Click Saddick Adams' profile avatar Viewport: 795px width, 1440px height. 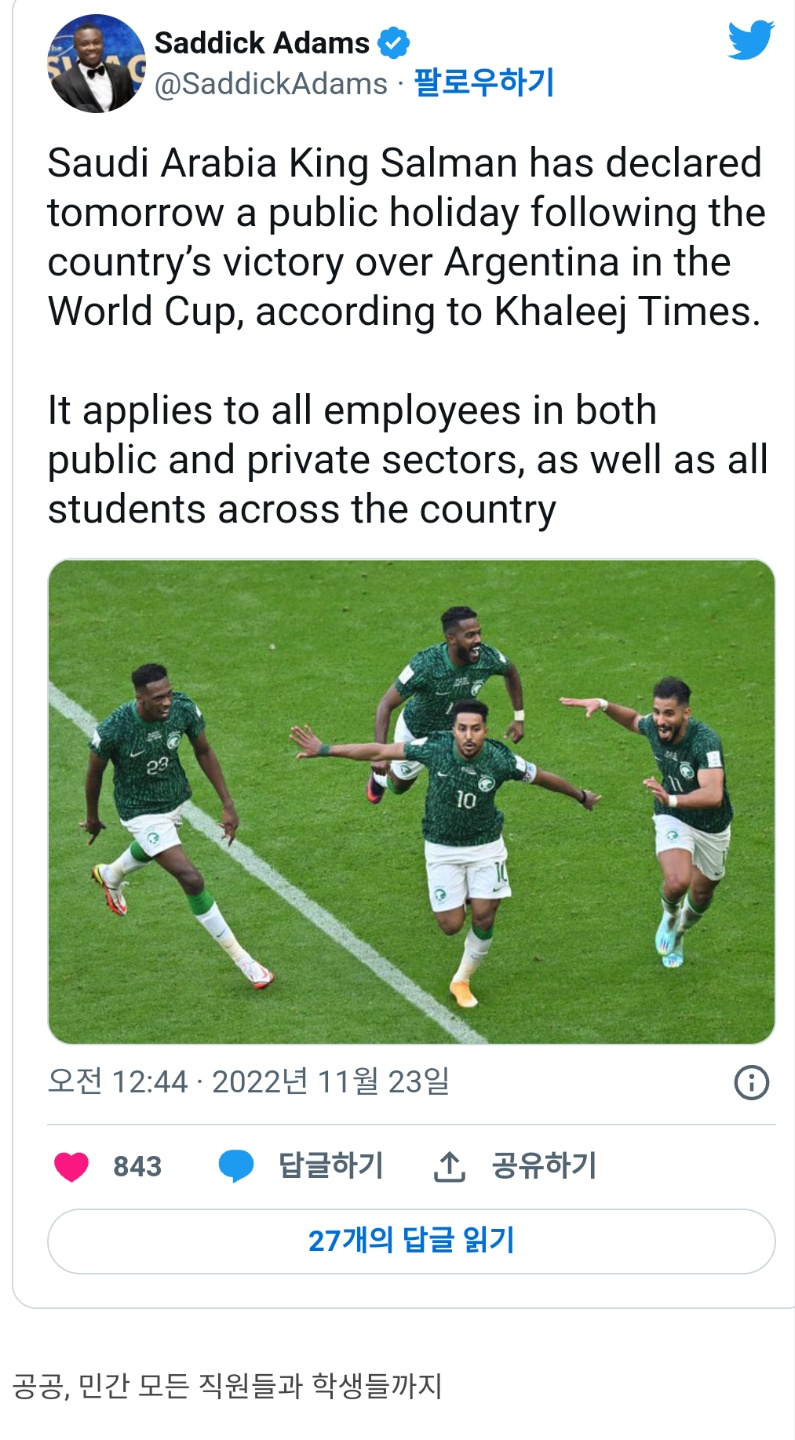pyautogui.click(x=97, y=63)
